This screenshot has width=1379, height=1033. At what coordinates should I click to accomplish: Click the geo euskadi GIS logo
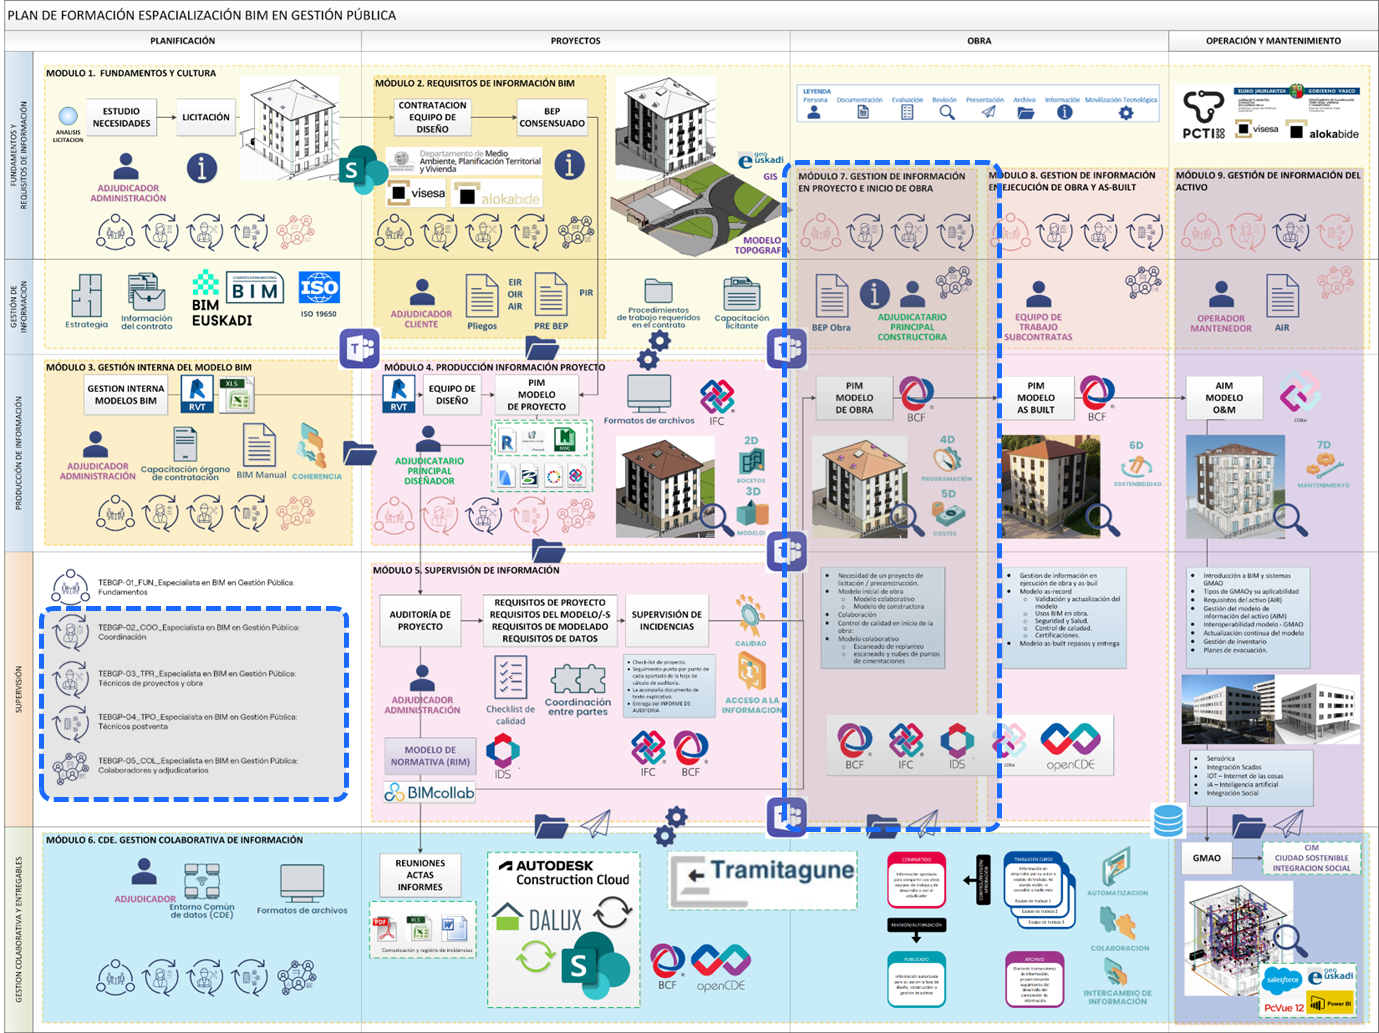[x=760, y=161]
